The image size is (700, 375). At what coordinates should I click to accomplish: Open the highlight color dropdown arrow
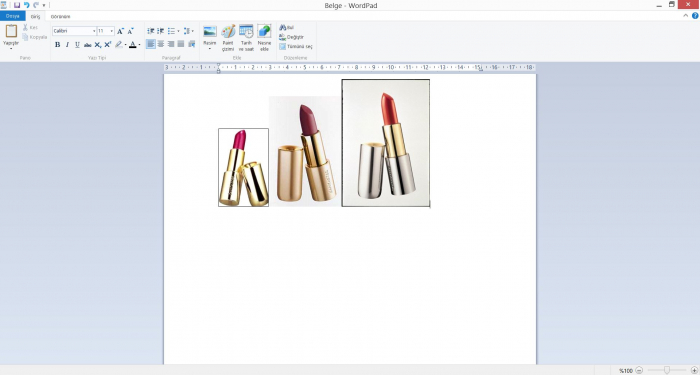[x=125, y=45]
